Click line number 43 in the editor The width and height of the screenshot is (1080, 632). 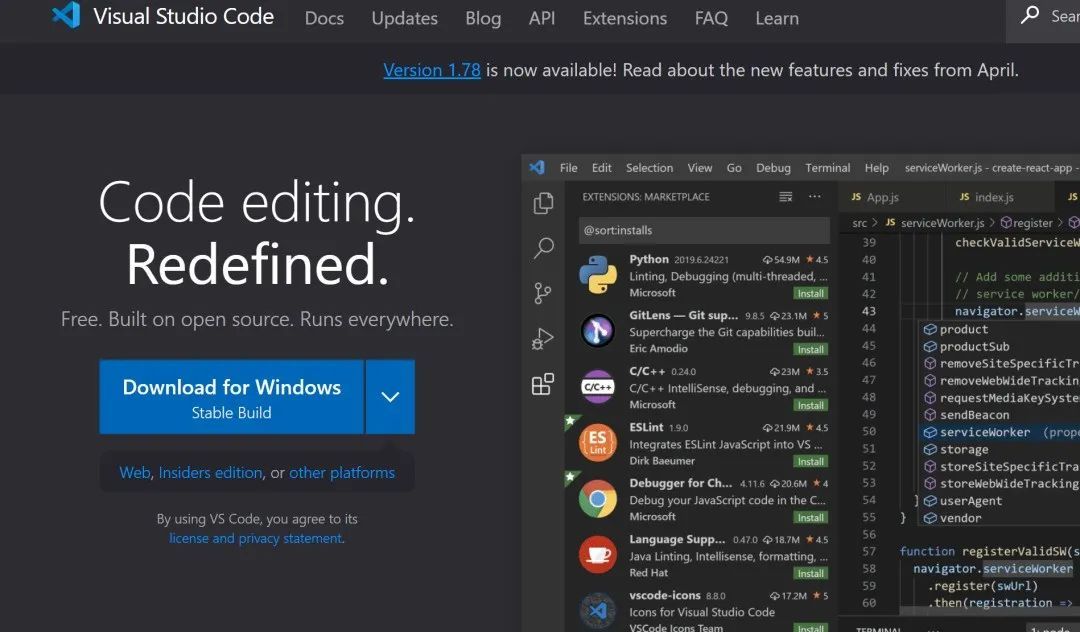tap(869, 311)
